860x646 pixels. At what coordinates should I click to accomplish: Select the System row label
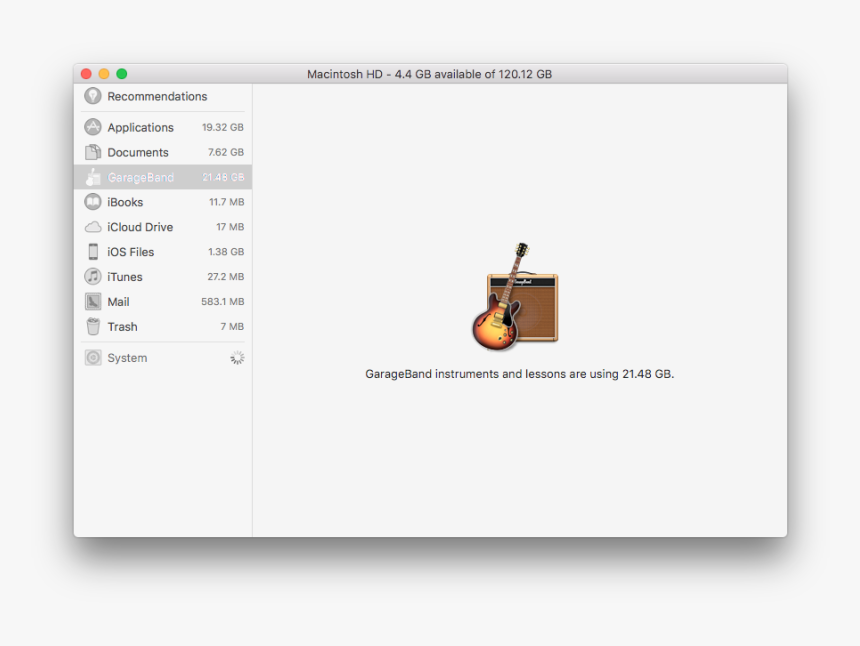pyautogui.click(x=127, y=358)
